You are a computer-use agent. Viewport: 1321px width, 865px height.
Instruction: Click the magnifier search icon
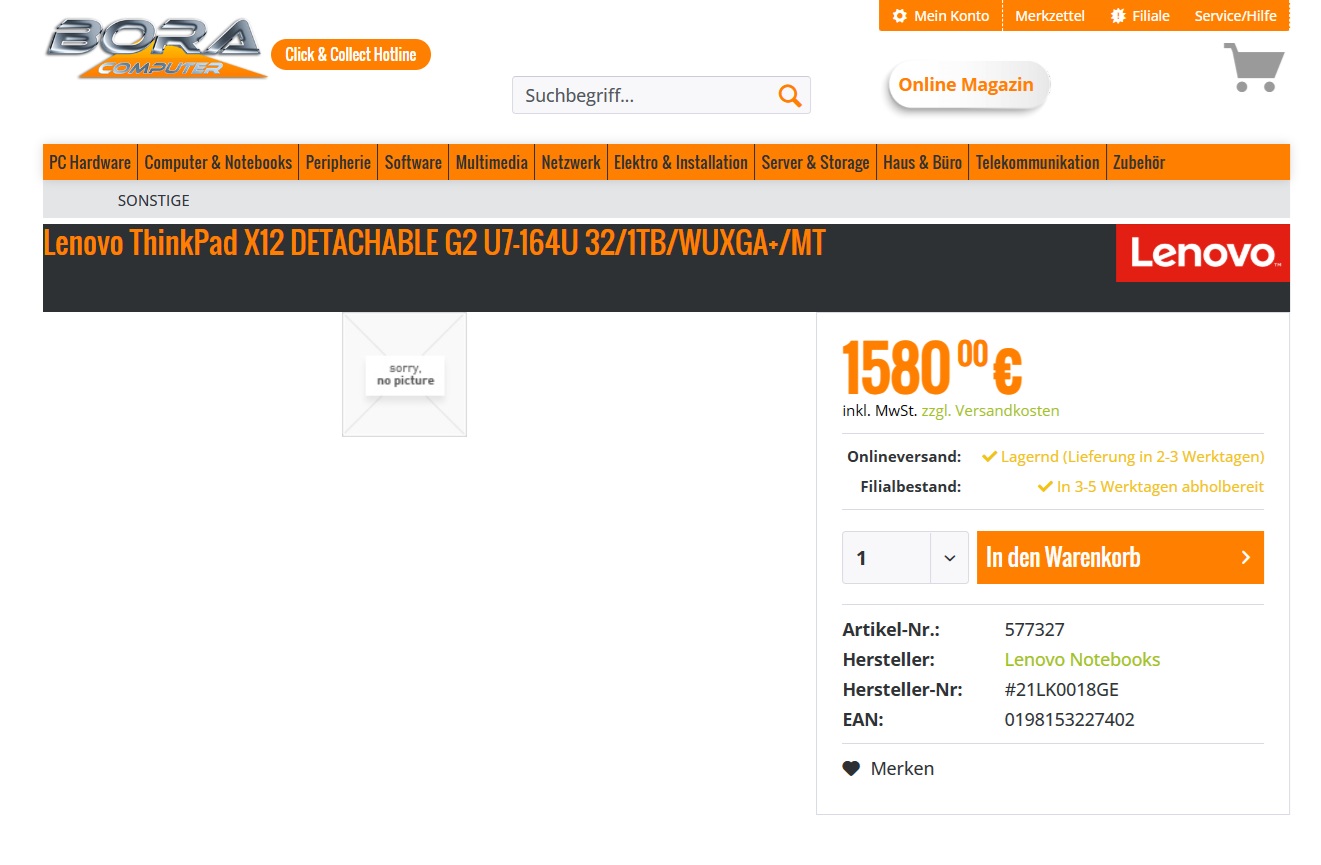[790, 95]
